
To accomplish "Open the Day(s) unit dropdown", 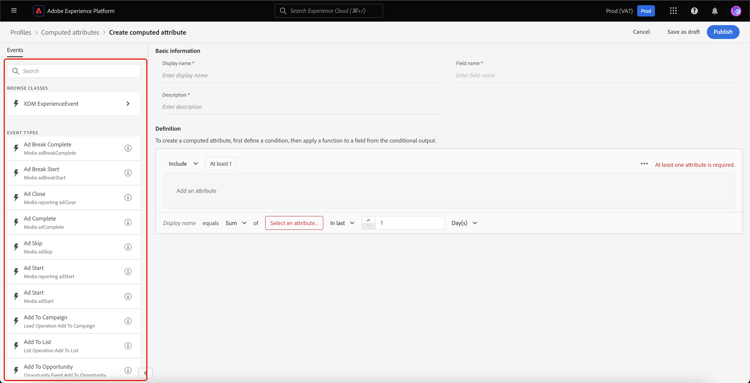I will pyautogui.click(x=464, y=223).
